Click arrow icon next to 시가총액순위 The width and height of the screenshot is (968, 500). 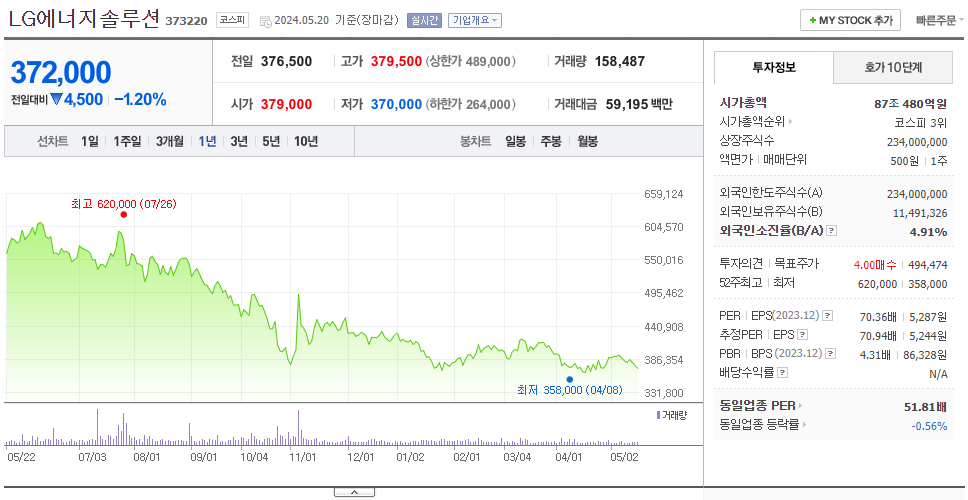coord(790,122)
